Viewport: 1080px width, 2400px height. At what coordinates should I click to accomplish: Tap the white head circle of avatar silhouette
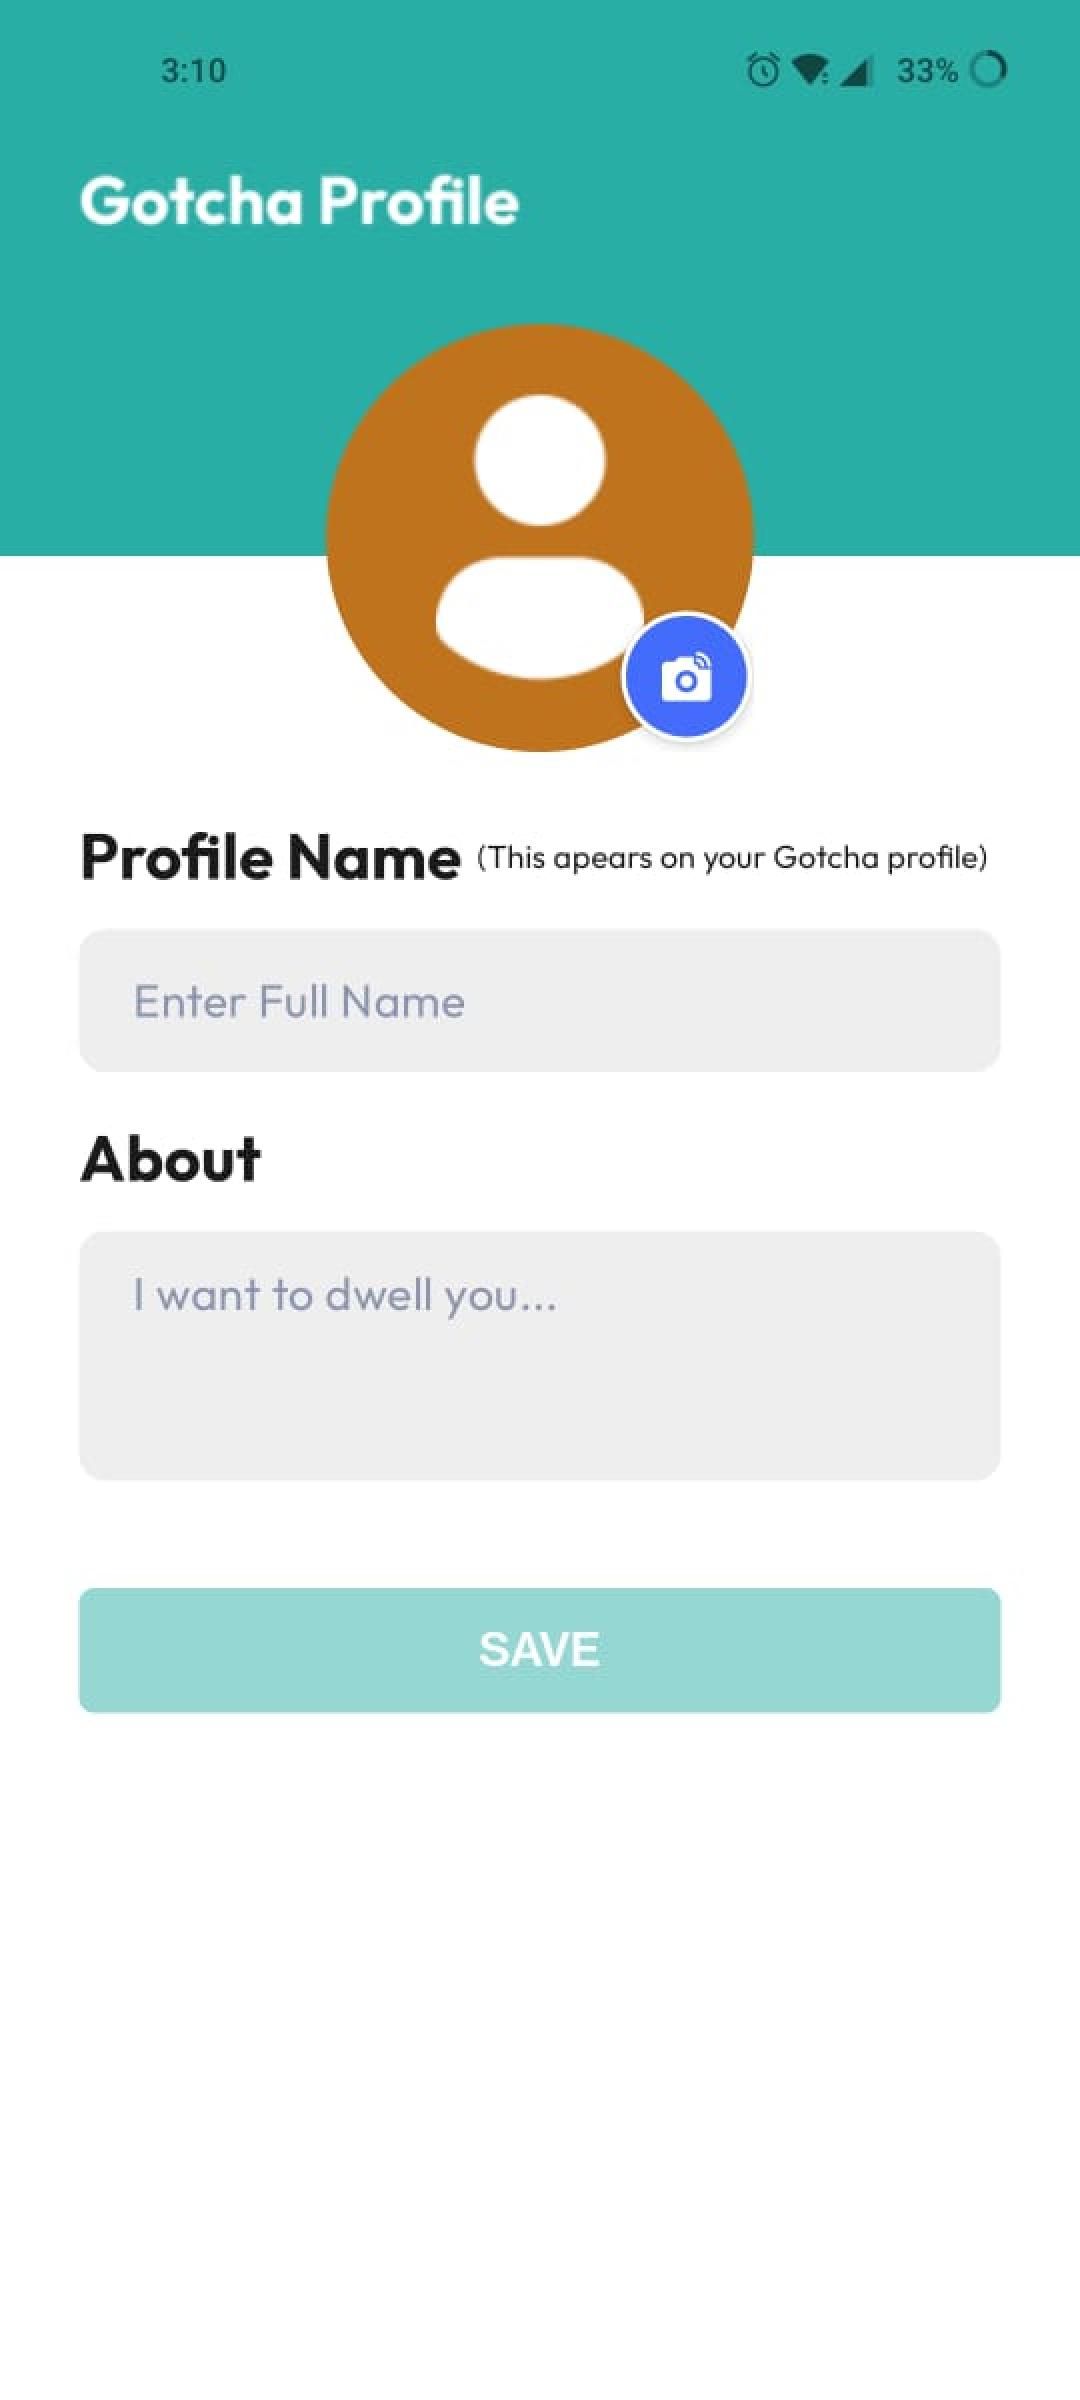(x=540, y=460)
